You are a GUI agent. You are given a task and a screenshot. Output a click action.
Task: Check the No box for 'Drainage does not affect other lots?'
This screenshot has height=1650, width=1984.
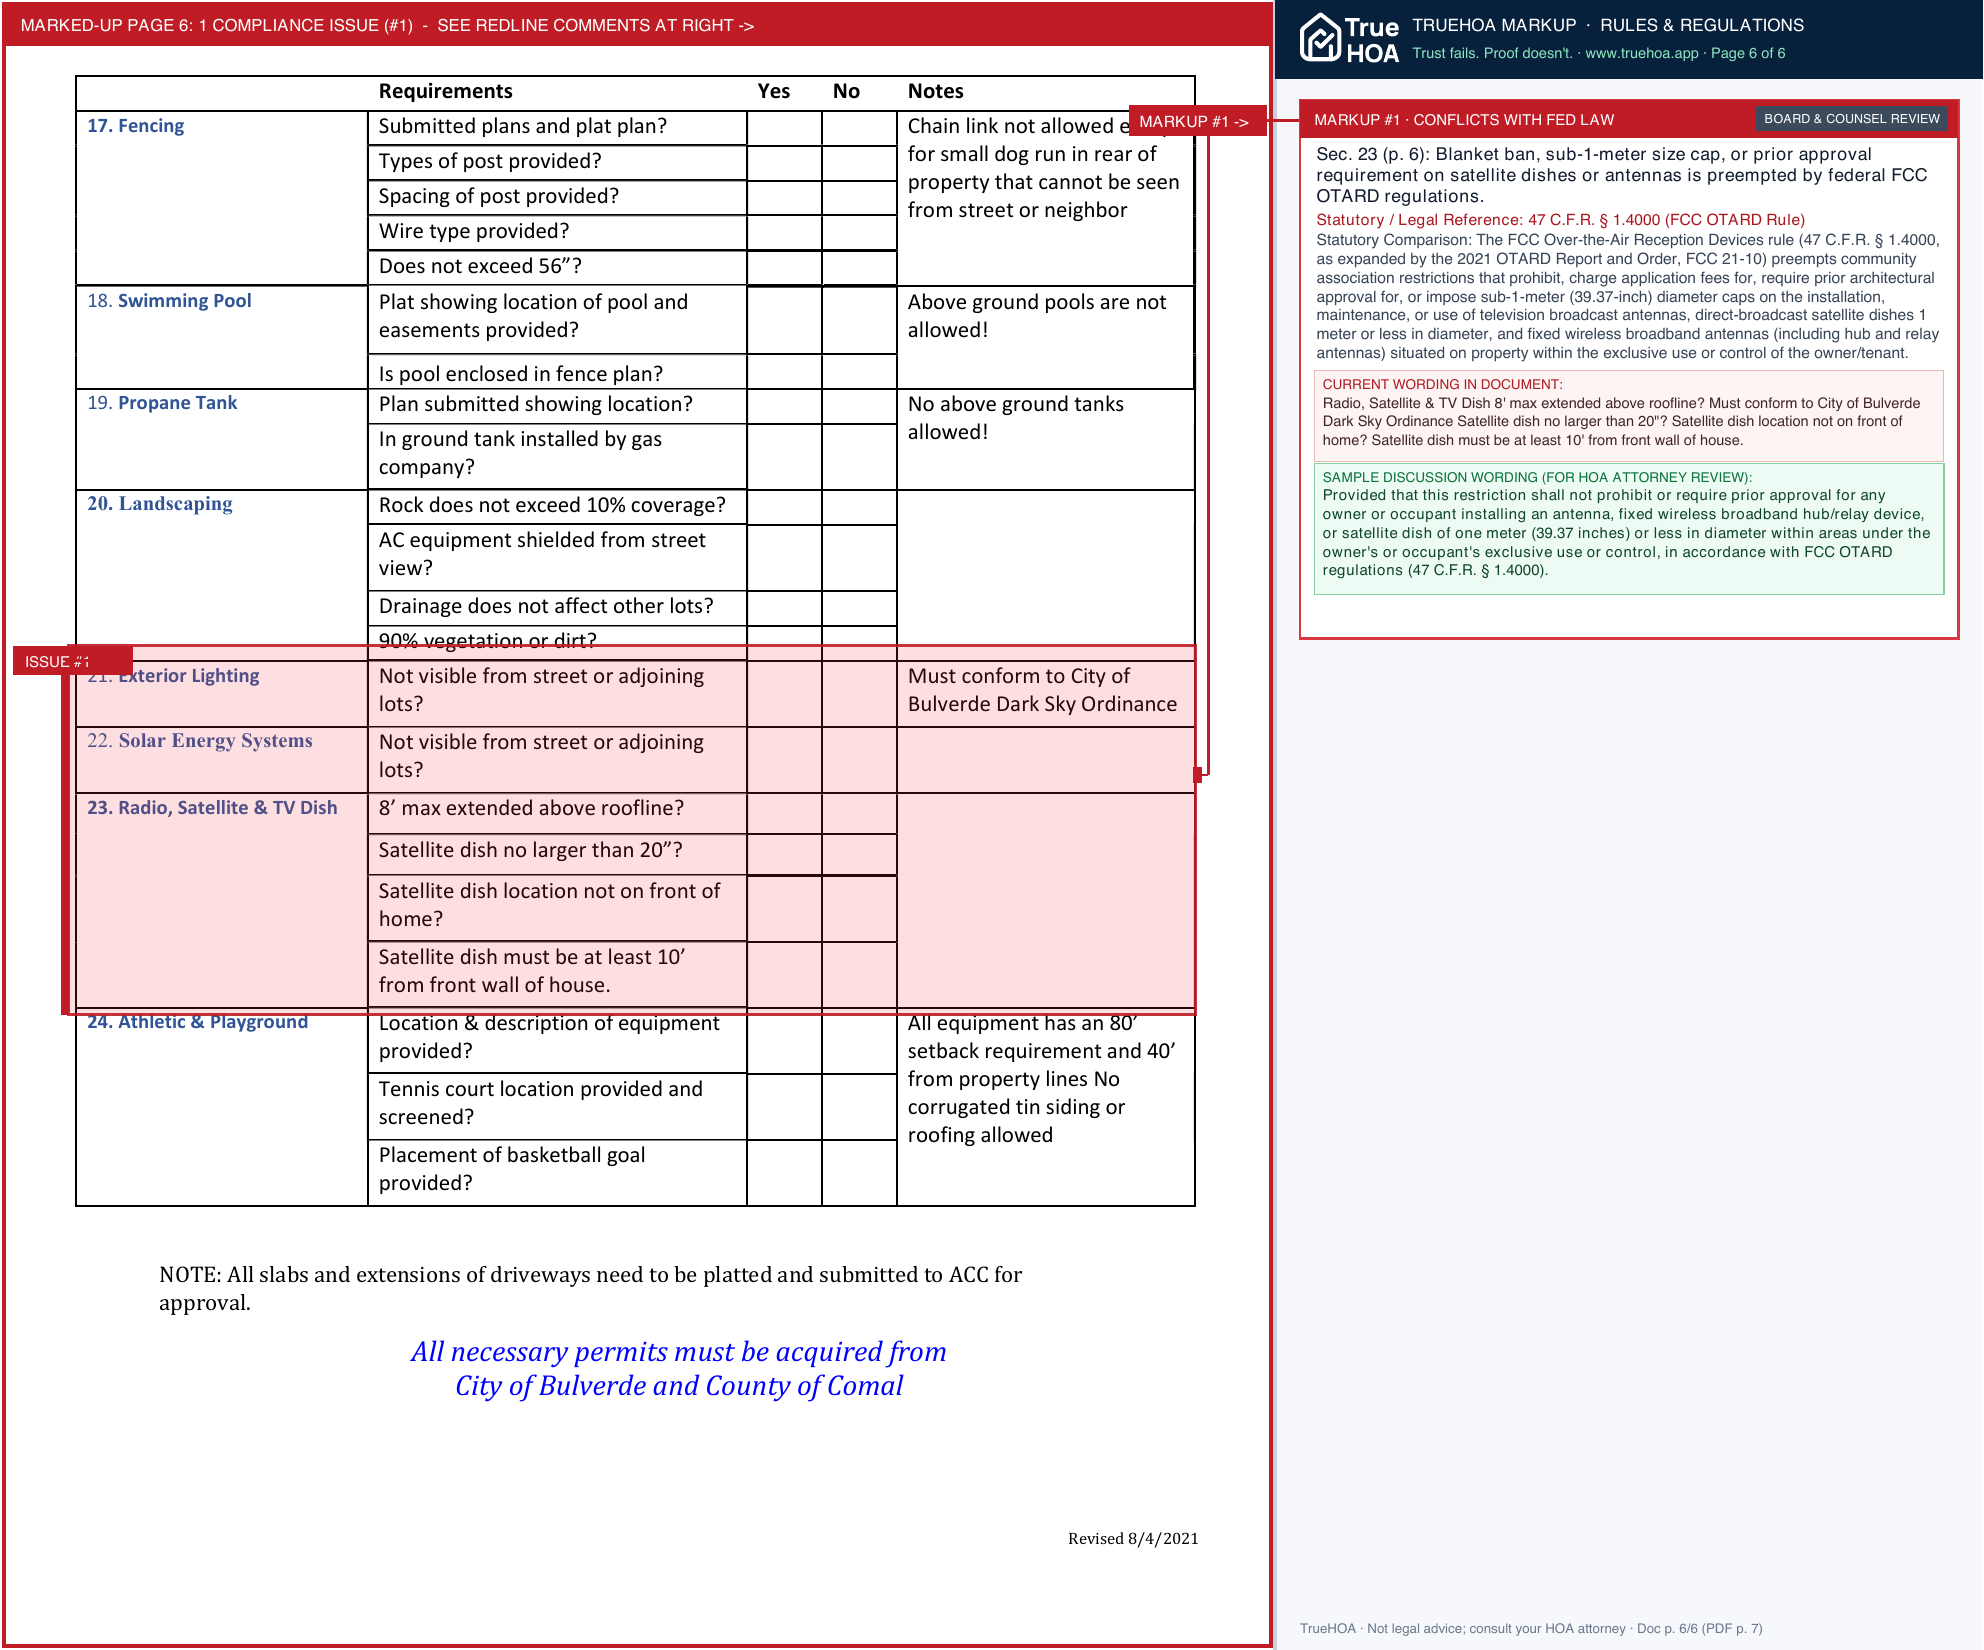tap(859, 608)
